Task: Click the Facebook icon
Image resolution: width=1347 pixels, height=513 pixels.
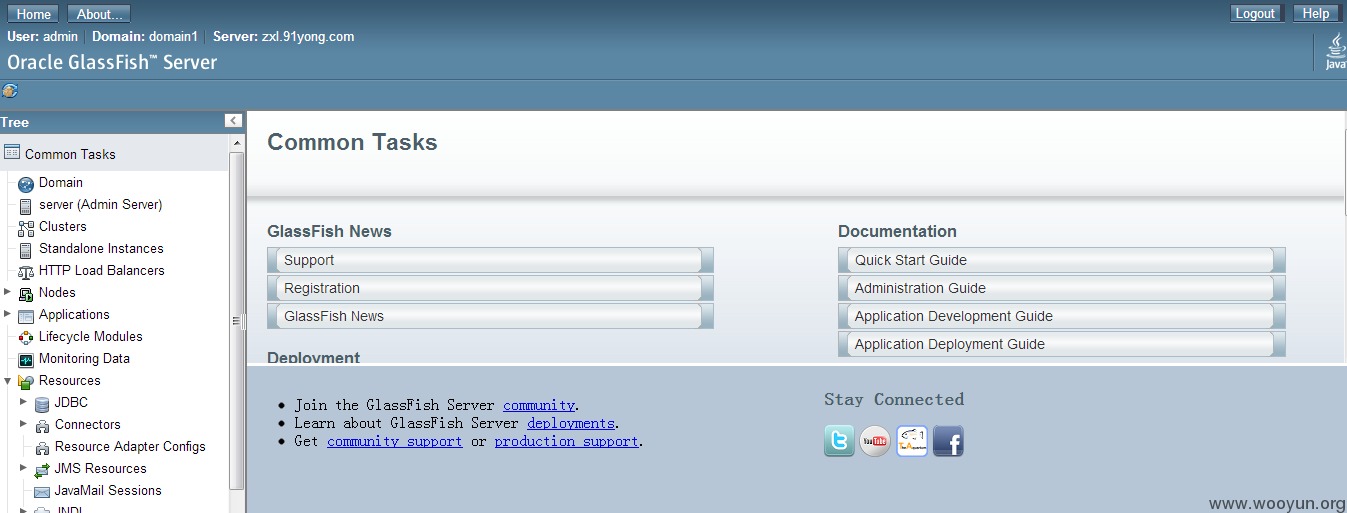Action: 948,441
